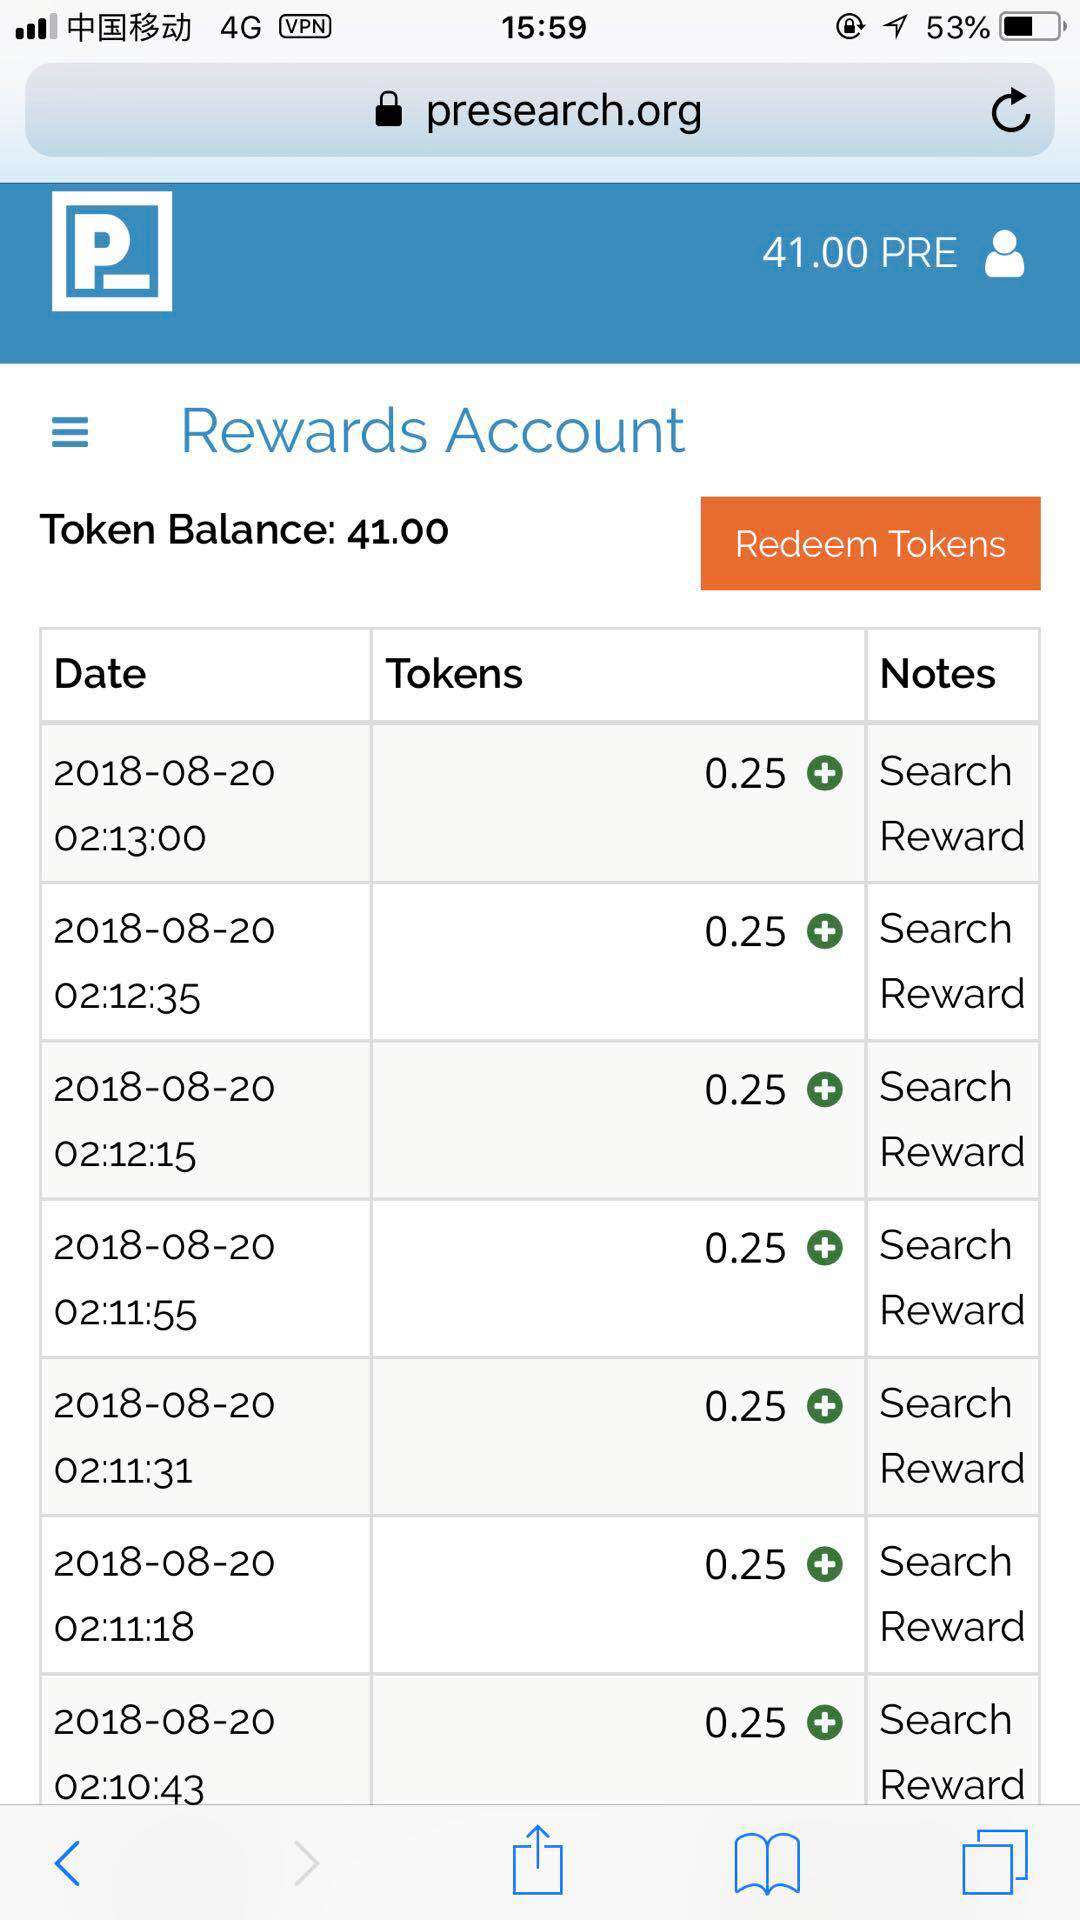
Task: Click green plus icon for 02:11:55 reward
Action: pos(825,1247)
